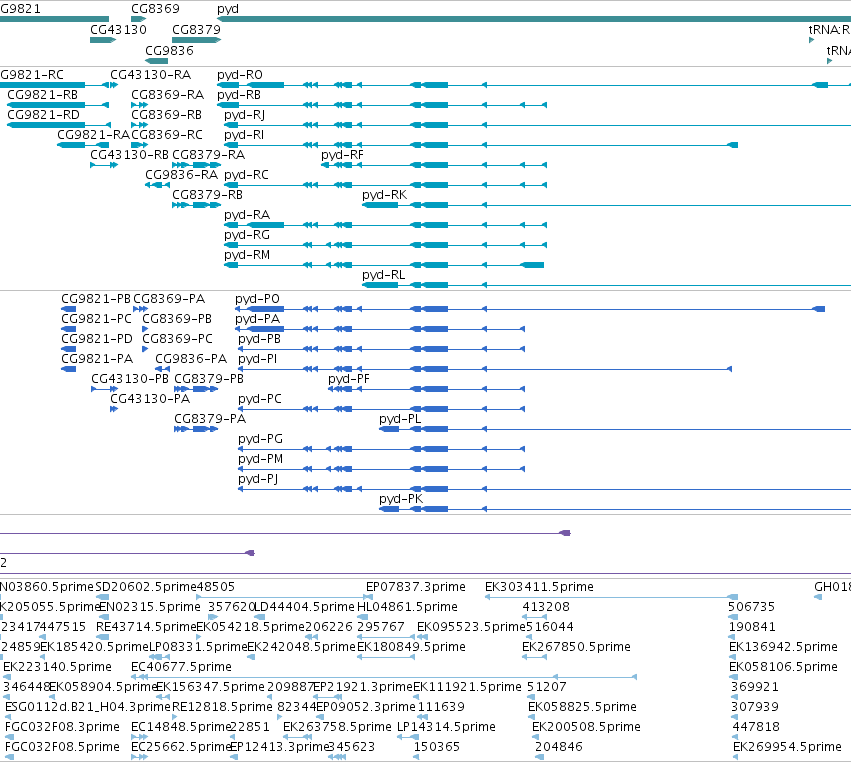The height and width of the screenshot is (762, 851).
Task: Click transcript label pyd-RB
Action: tap(239, 95)
